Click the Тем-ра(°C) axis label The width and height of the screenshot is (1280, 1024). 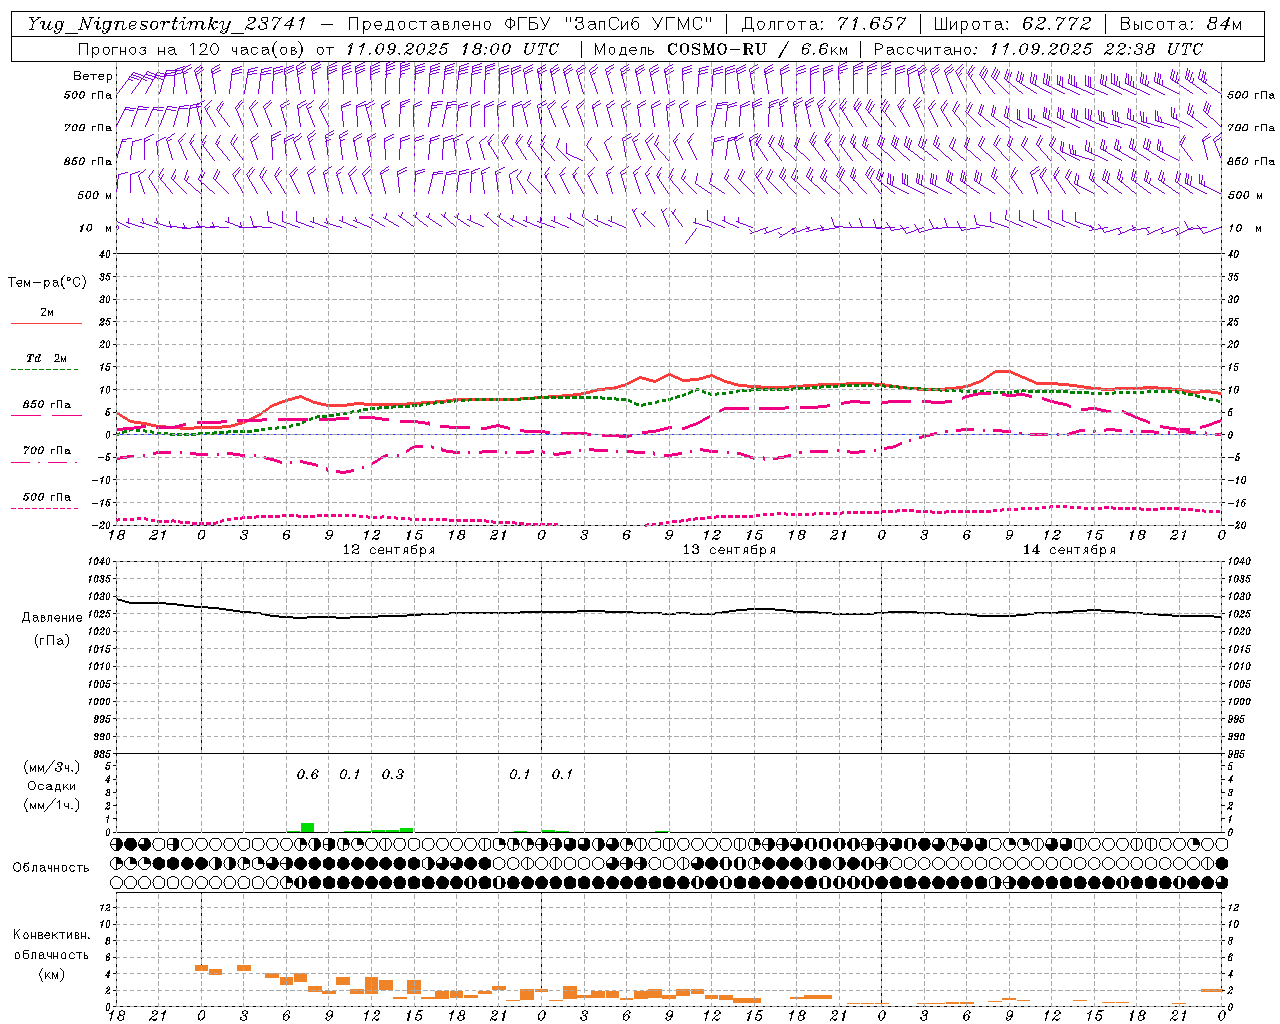click(47, 283)
